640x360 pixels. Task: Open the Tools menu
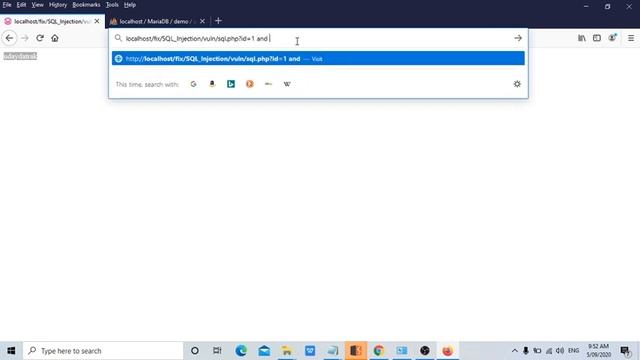point(112,5)
